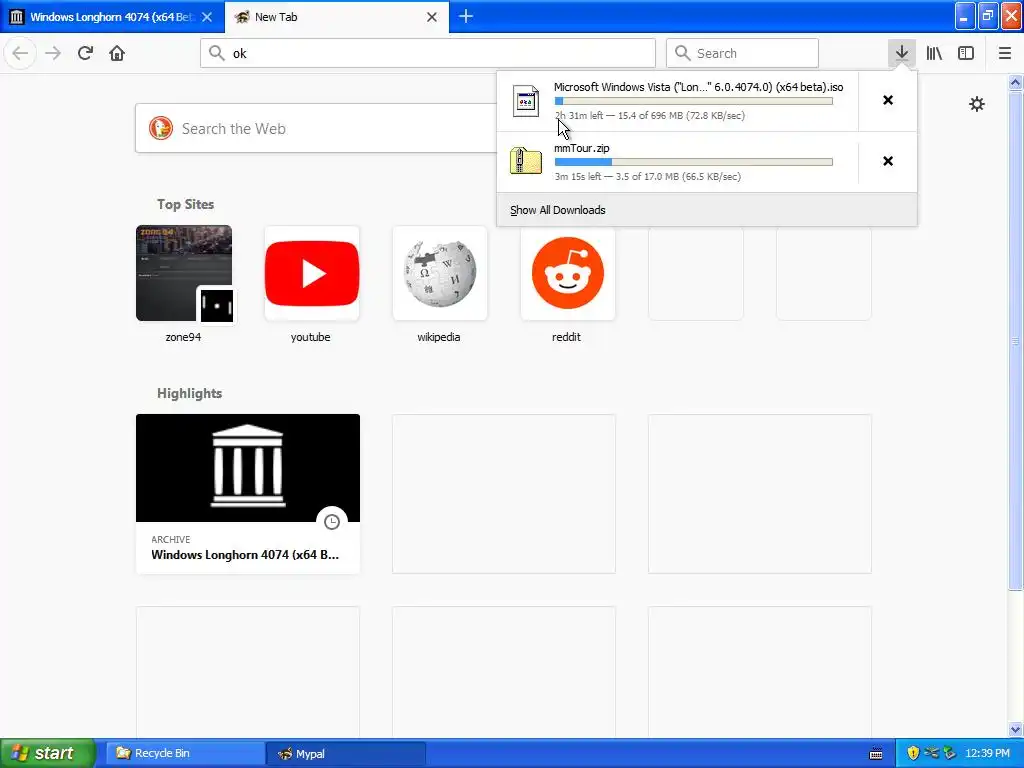Viewport: 1024px width, 768px height.
Task: Toggle the sidebar view icon
Action: (x=966, y=53)
